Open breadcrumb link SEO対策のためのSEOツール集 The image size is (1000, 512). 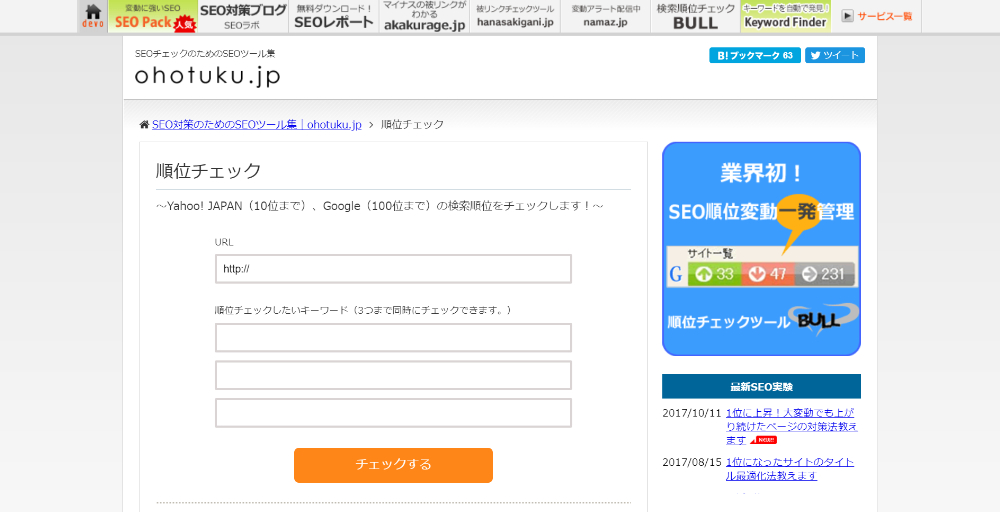(x=256, y=124)
